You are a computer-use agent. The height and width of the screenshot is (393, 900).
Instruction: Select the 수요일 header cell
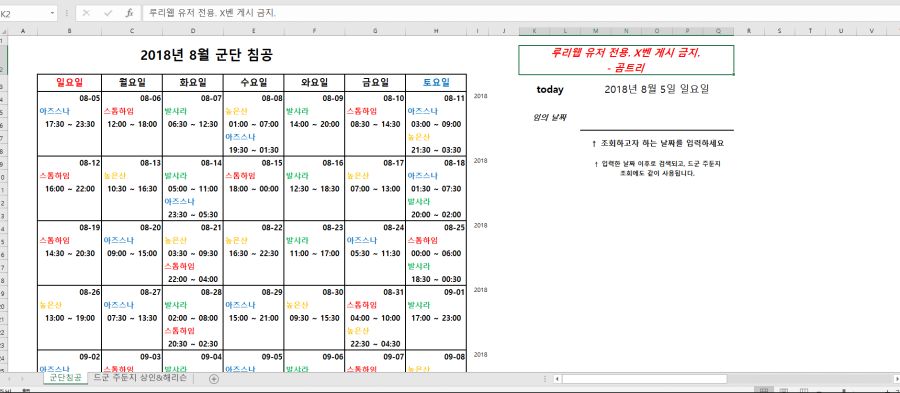(254, 83)
